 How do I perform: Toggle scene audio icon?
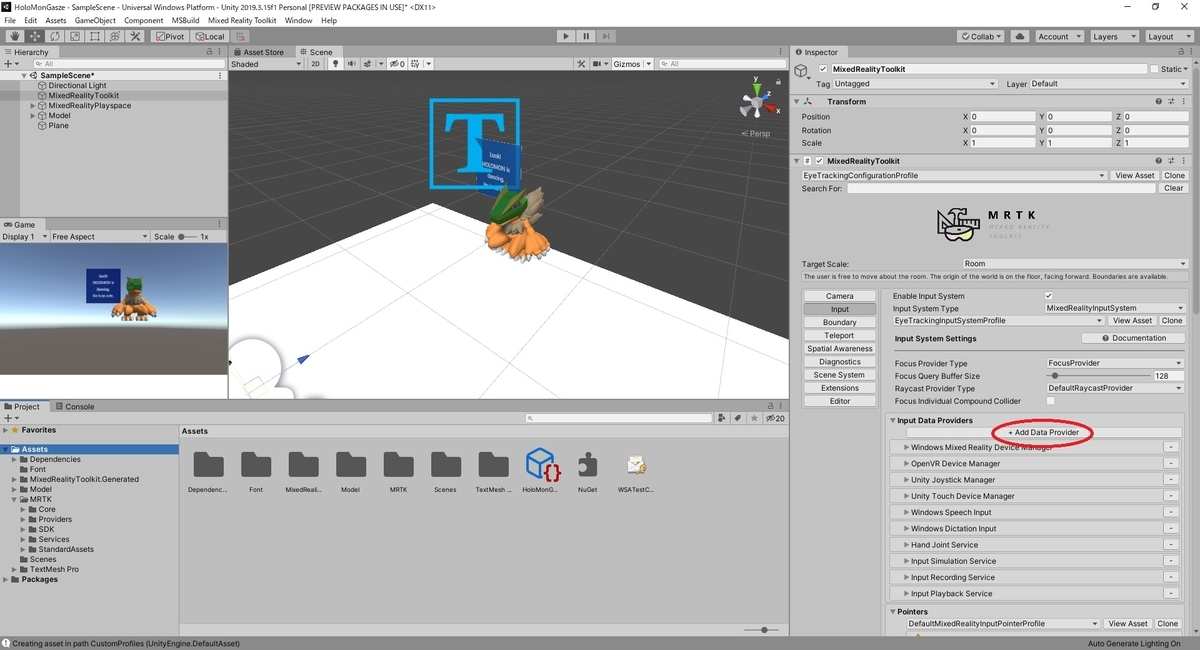[x=353, y=64]
